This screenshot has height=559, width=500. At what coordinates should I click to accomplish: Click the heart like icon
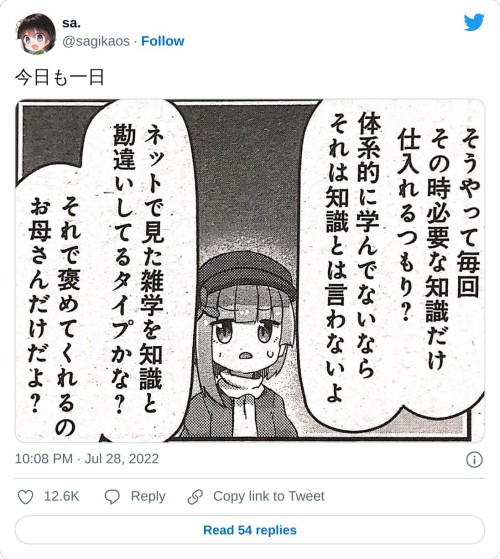pos(25,497)
